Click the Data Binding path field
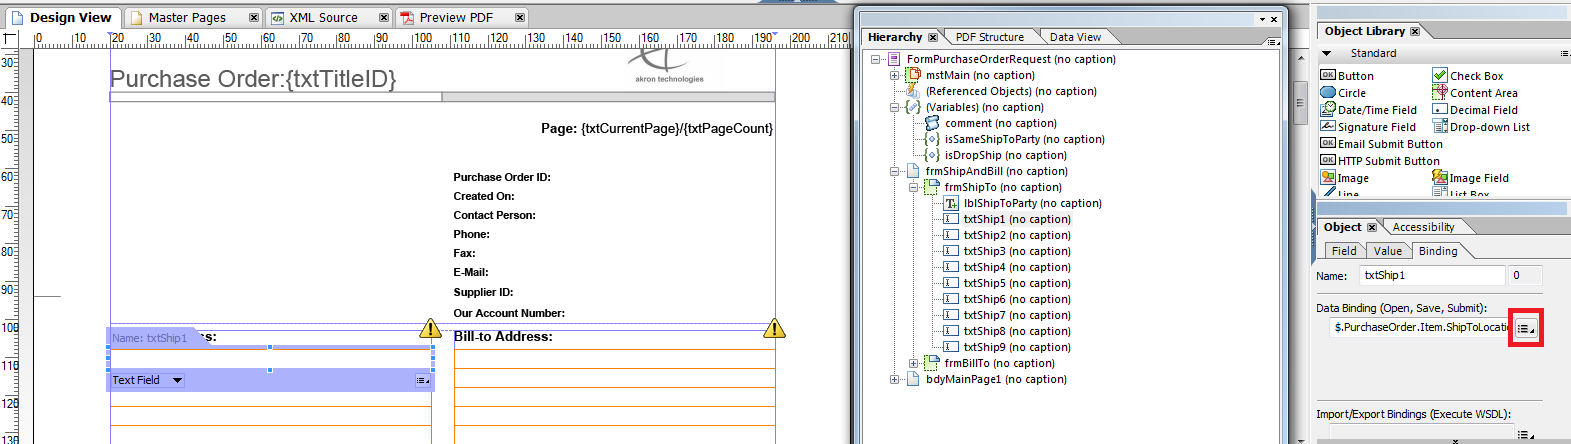Viewport: 1571px width, 444px height. pyautogui.click(x=1420, y=327)
